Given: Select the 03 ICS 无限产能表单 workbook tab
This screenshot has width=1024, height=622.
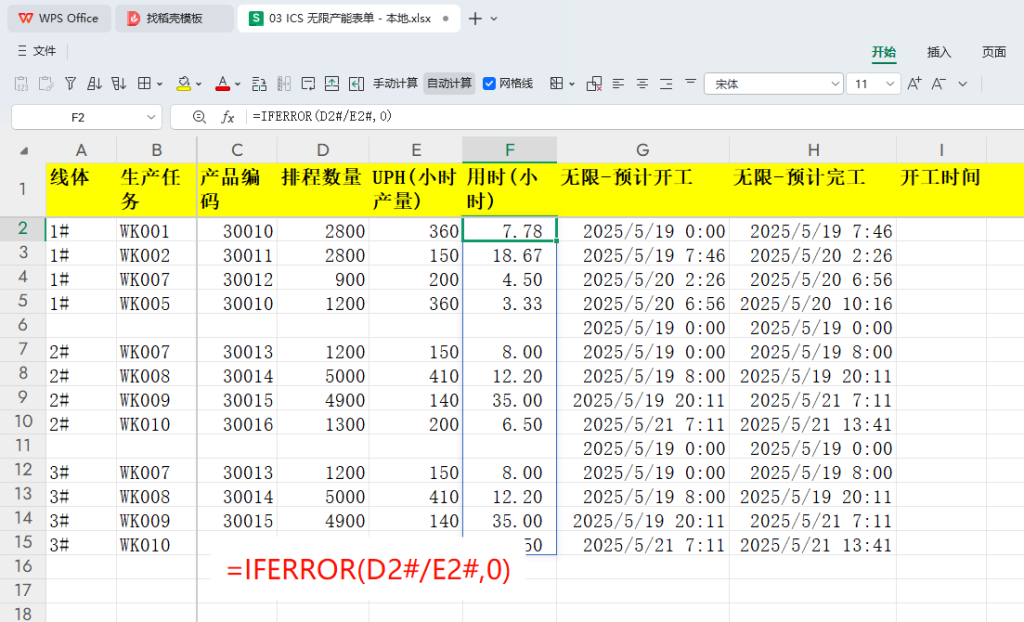Looking at the screenshot, I should tap(349, 18).
